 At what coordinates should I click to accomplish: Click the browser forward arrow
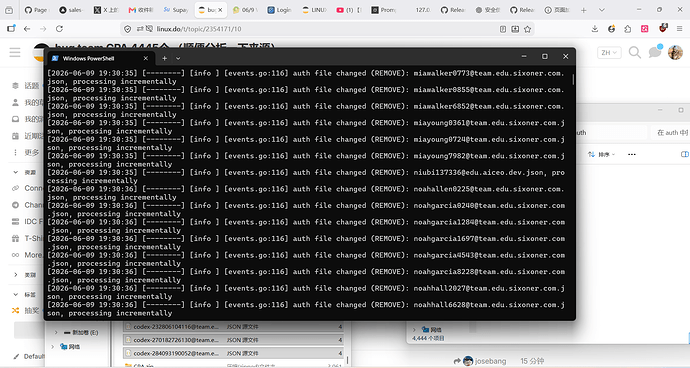tap(43, 29)
